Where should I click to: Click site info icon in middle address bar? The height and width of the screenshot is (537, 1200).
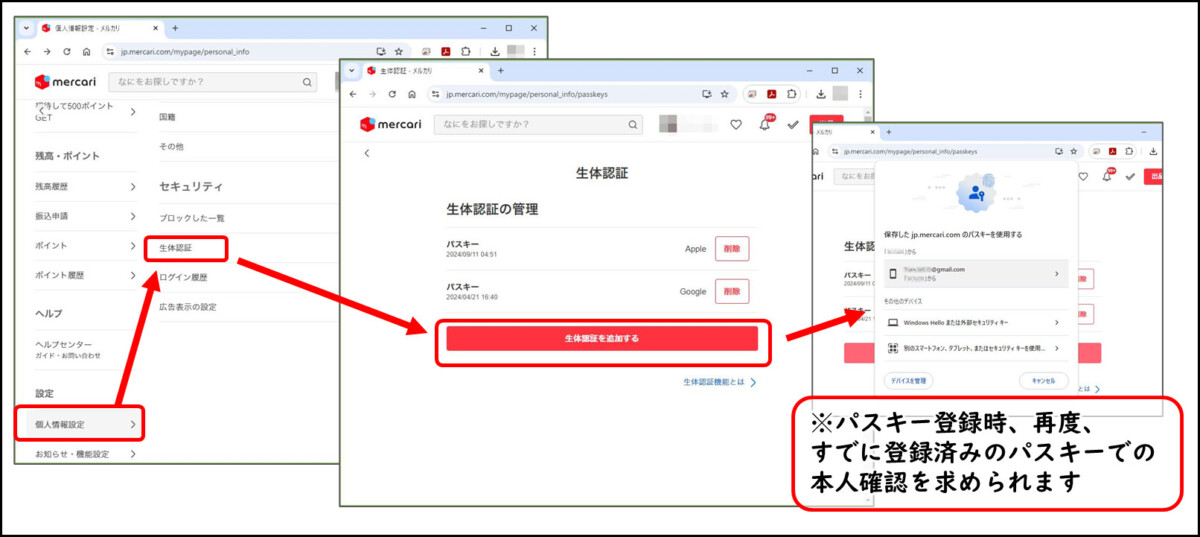436,94
